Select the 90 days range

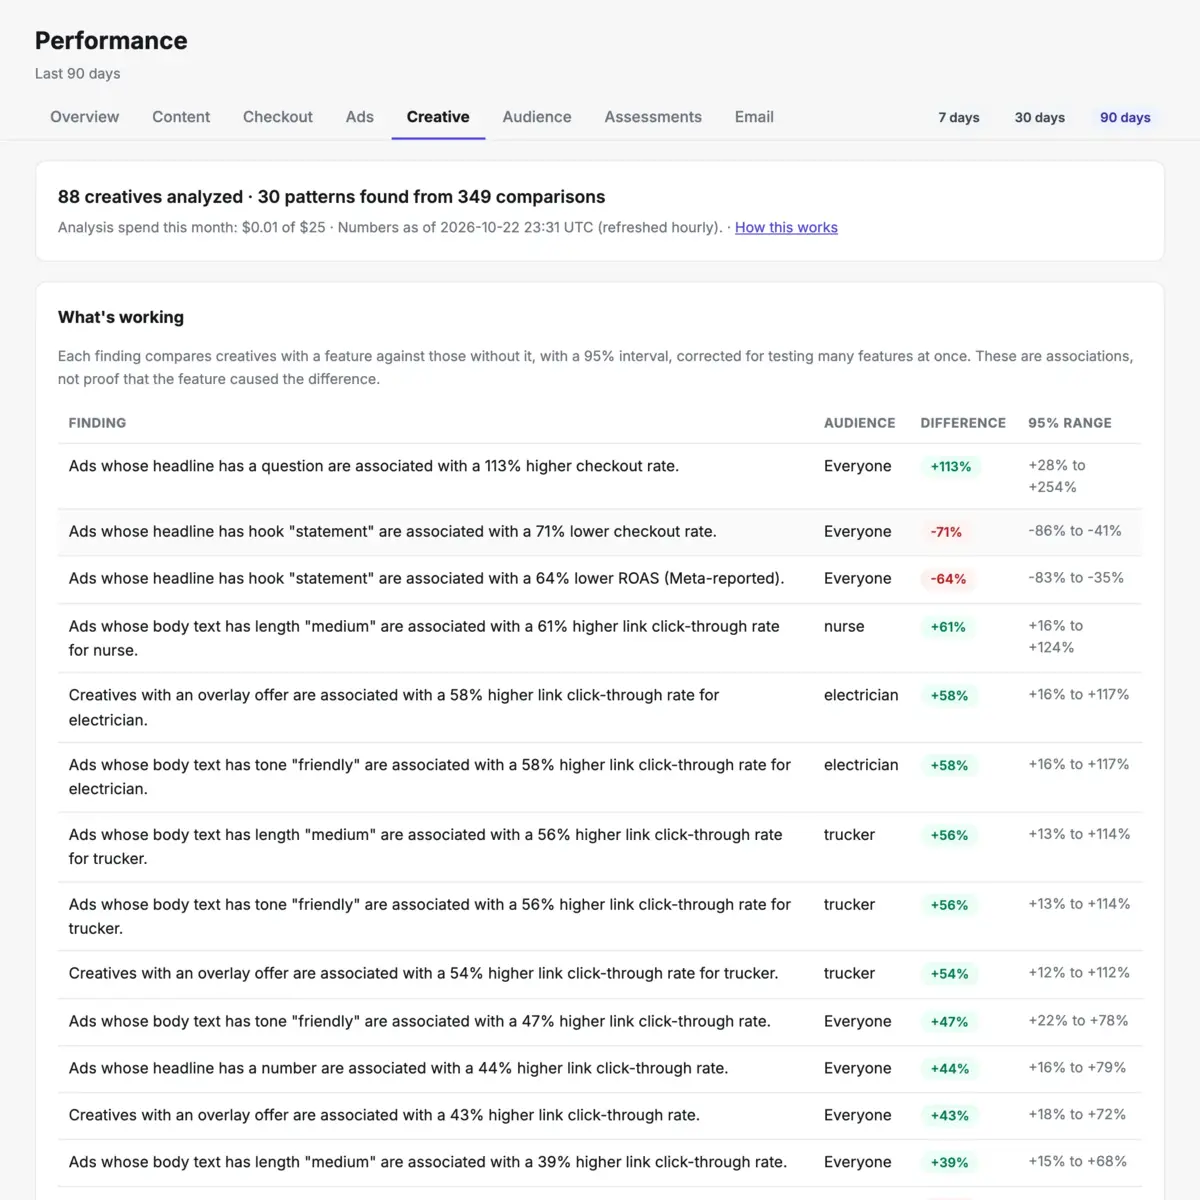[x=1125, y=117]
